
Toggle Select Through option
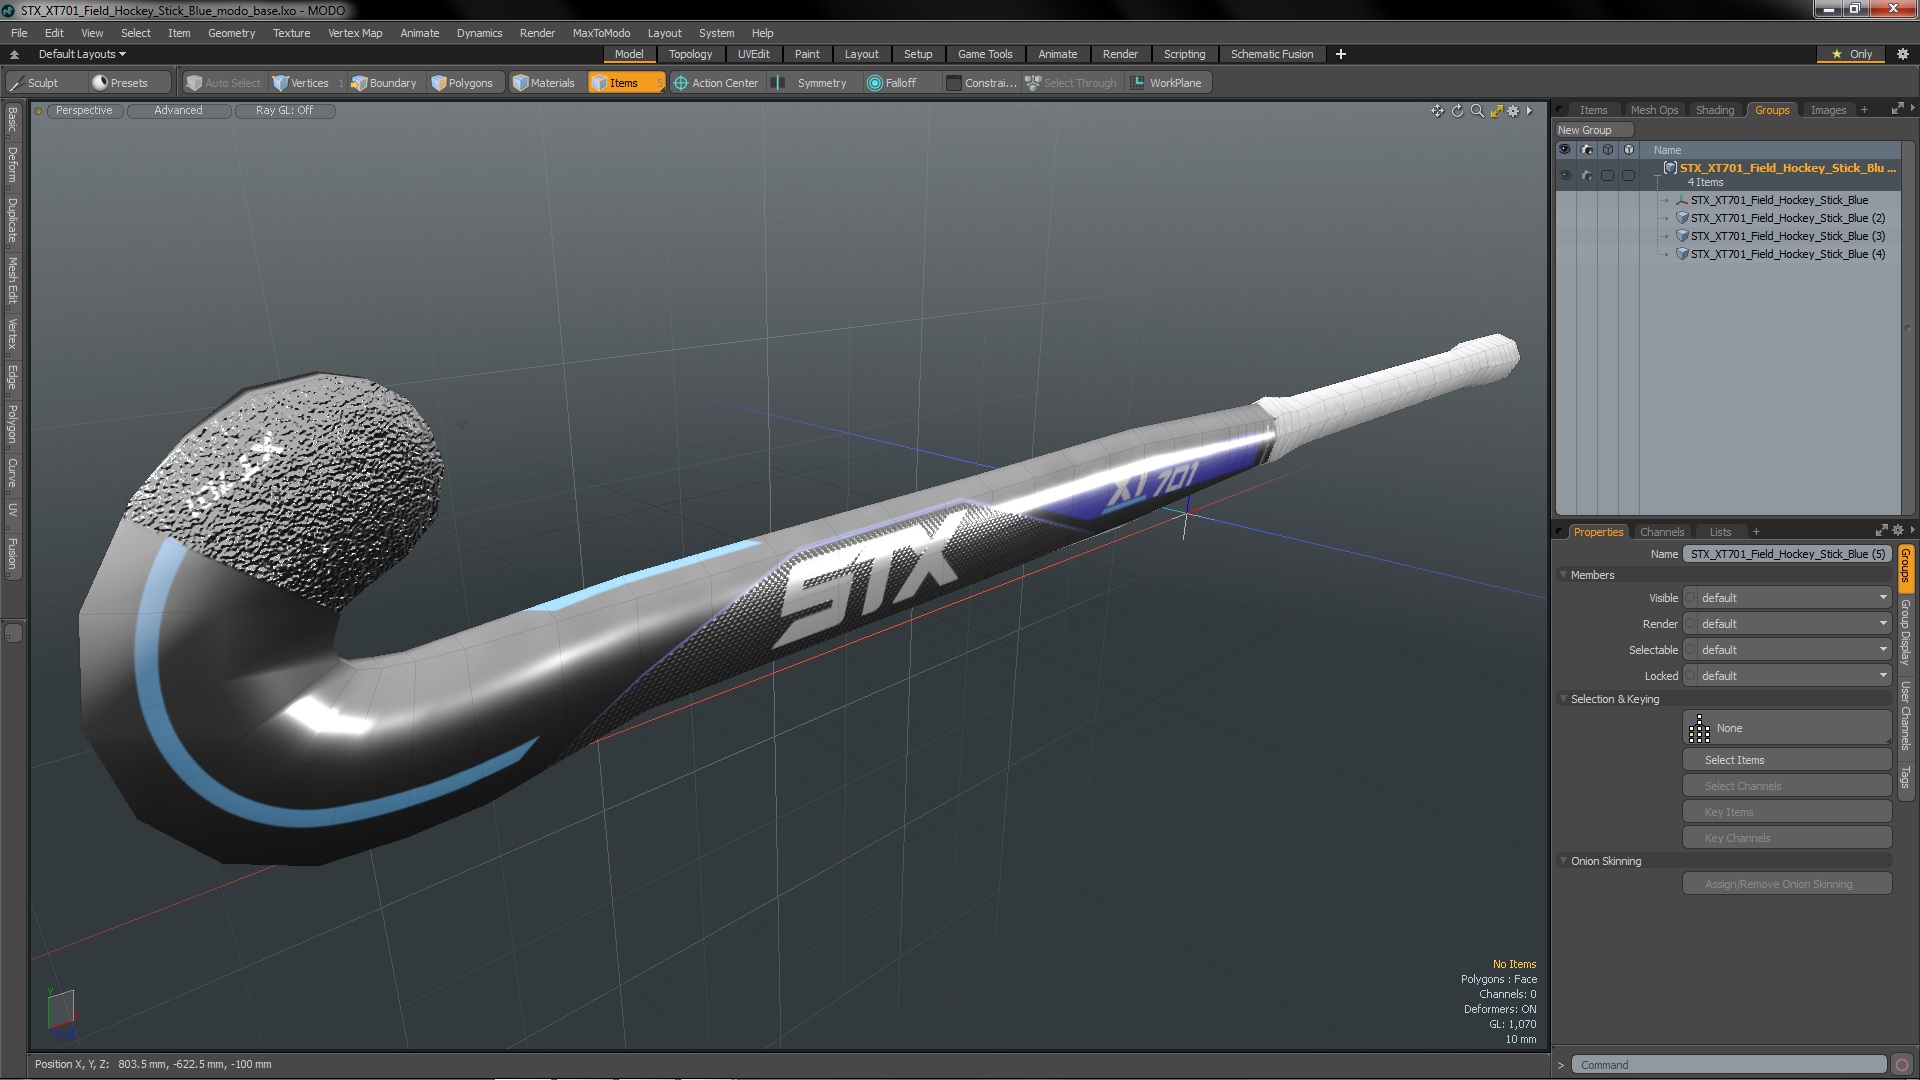point(1071,83)
